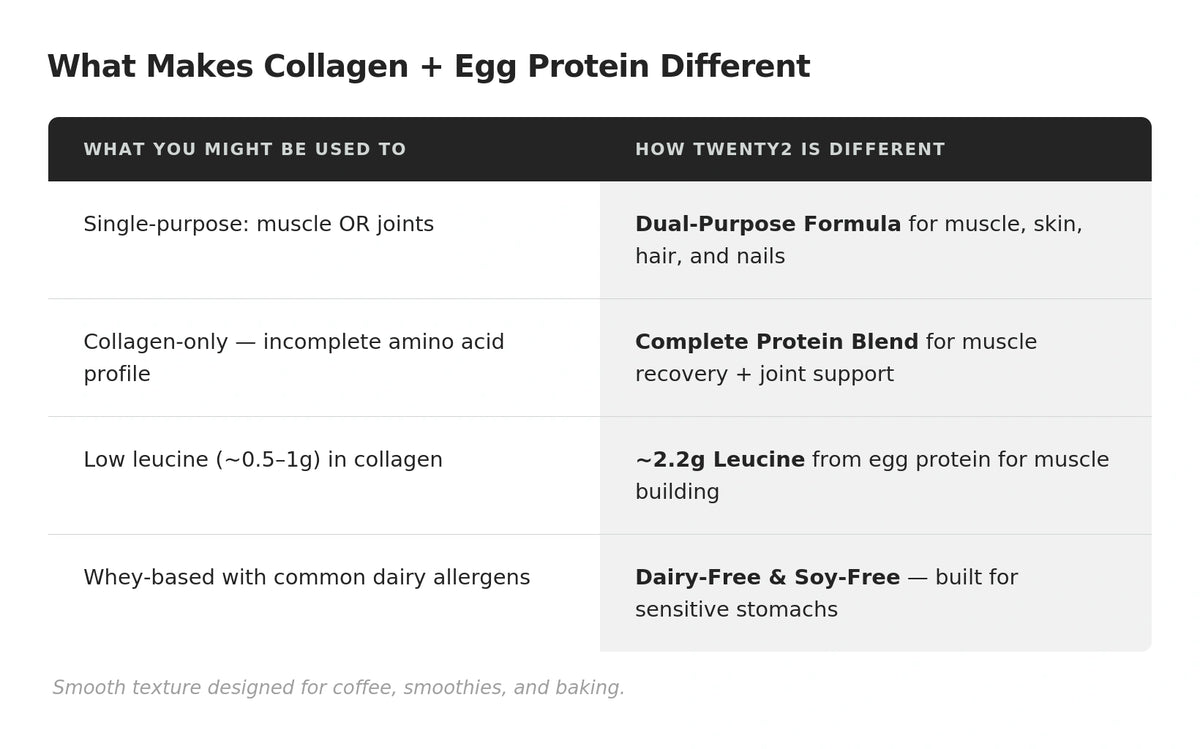
Task: Click '— built for' text after Soy-Free
Action: tap(962, 578)
